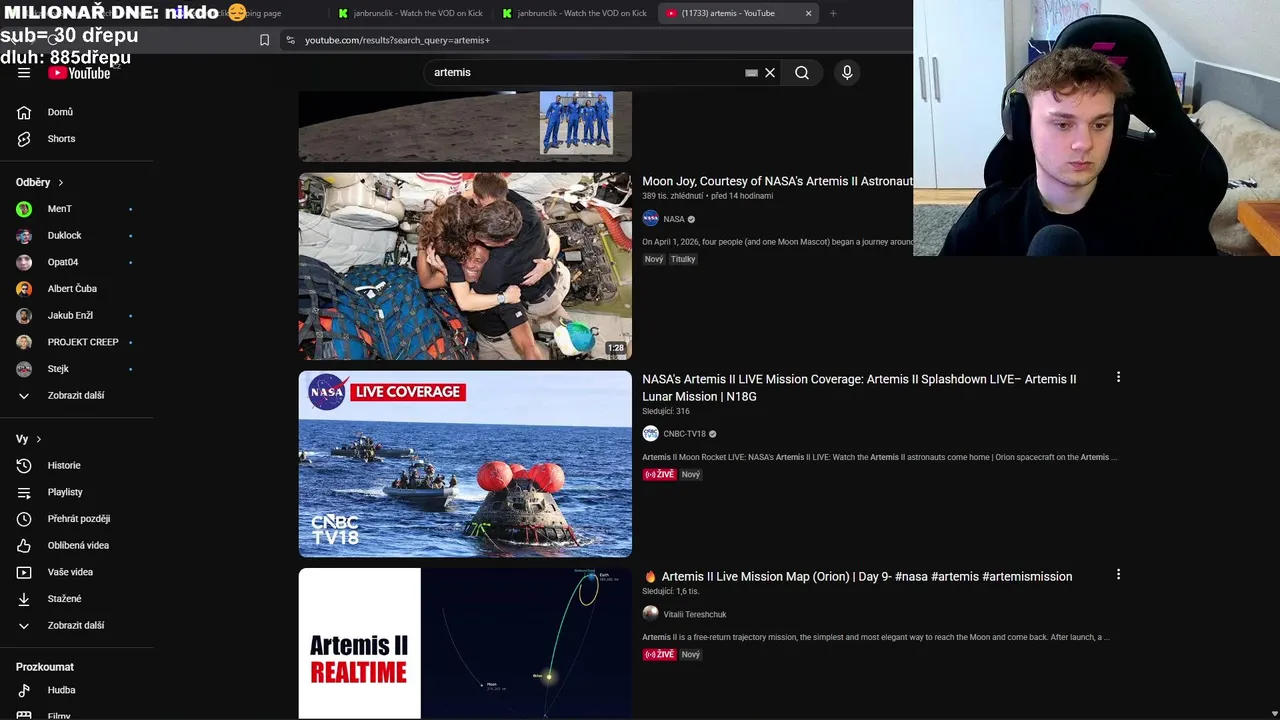
Task: Click the browser address bar URL
Action: 397,40
